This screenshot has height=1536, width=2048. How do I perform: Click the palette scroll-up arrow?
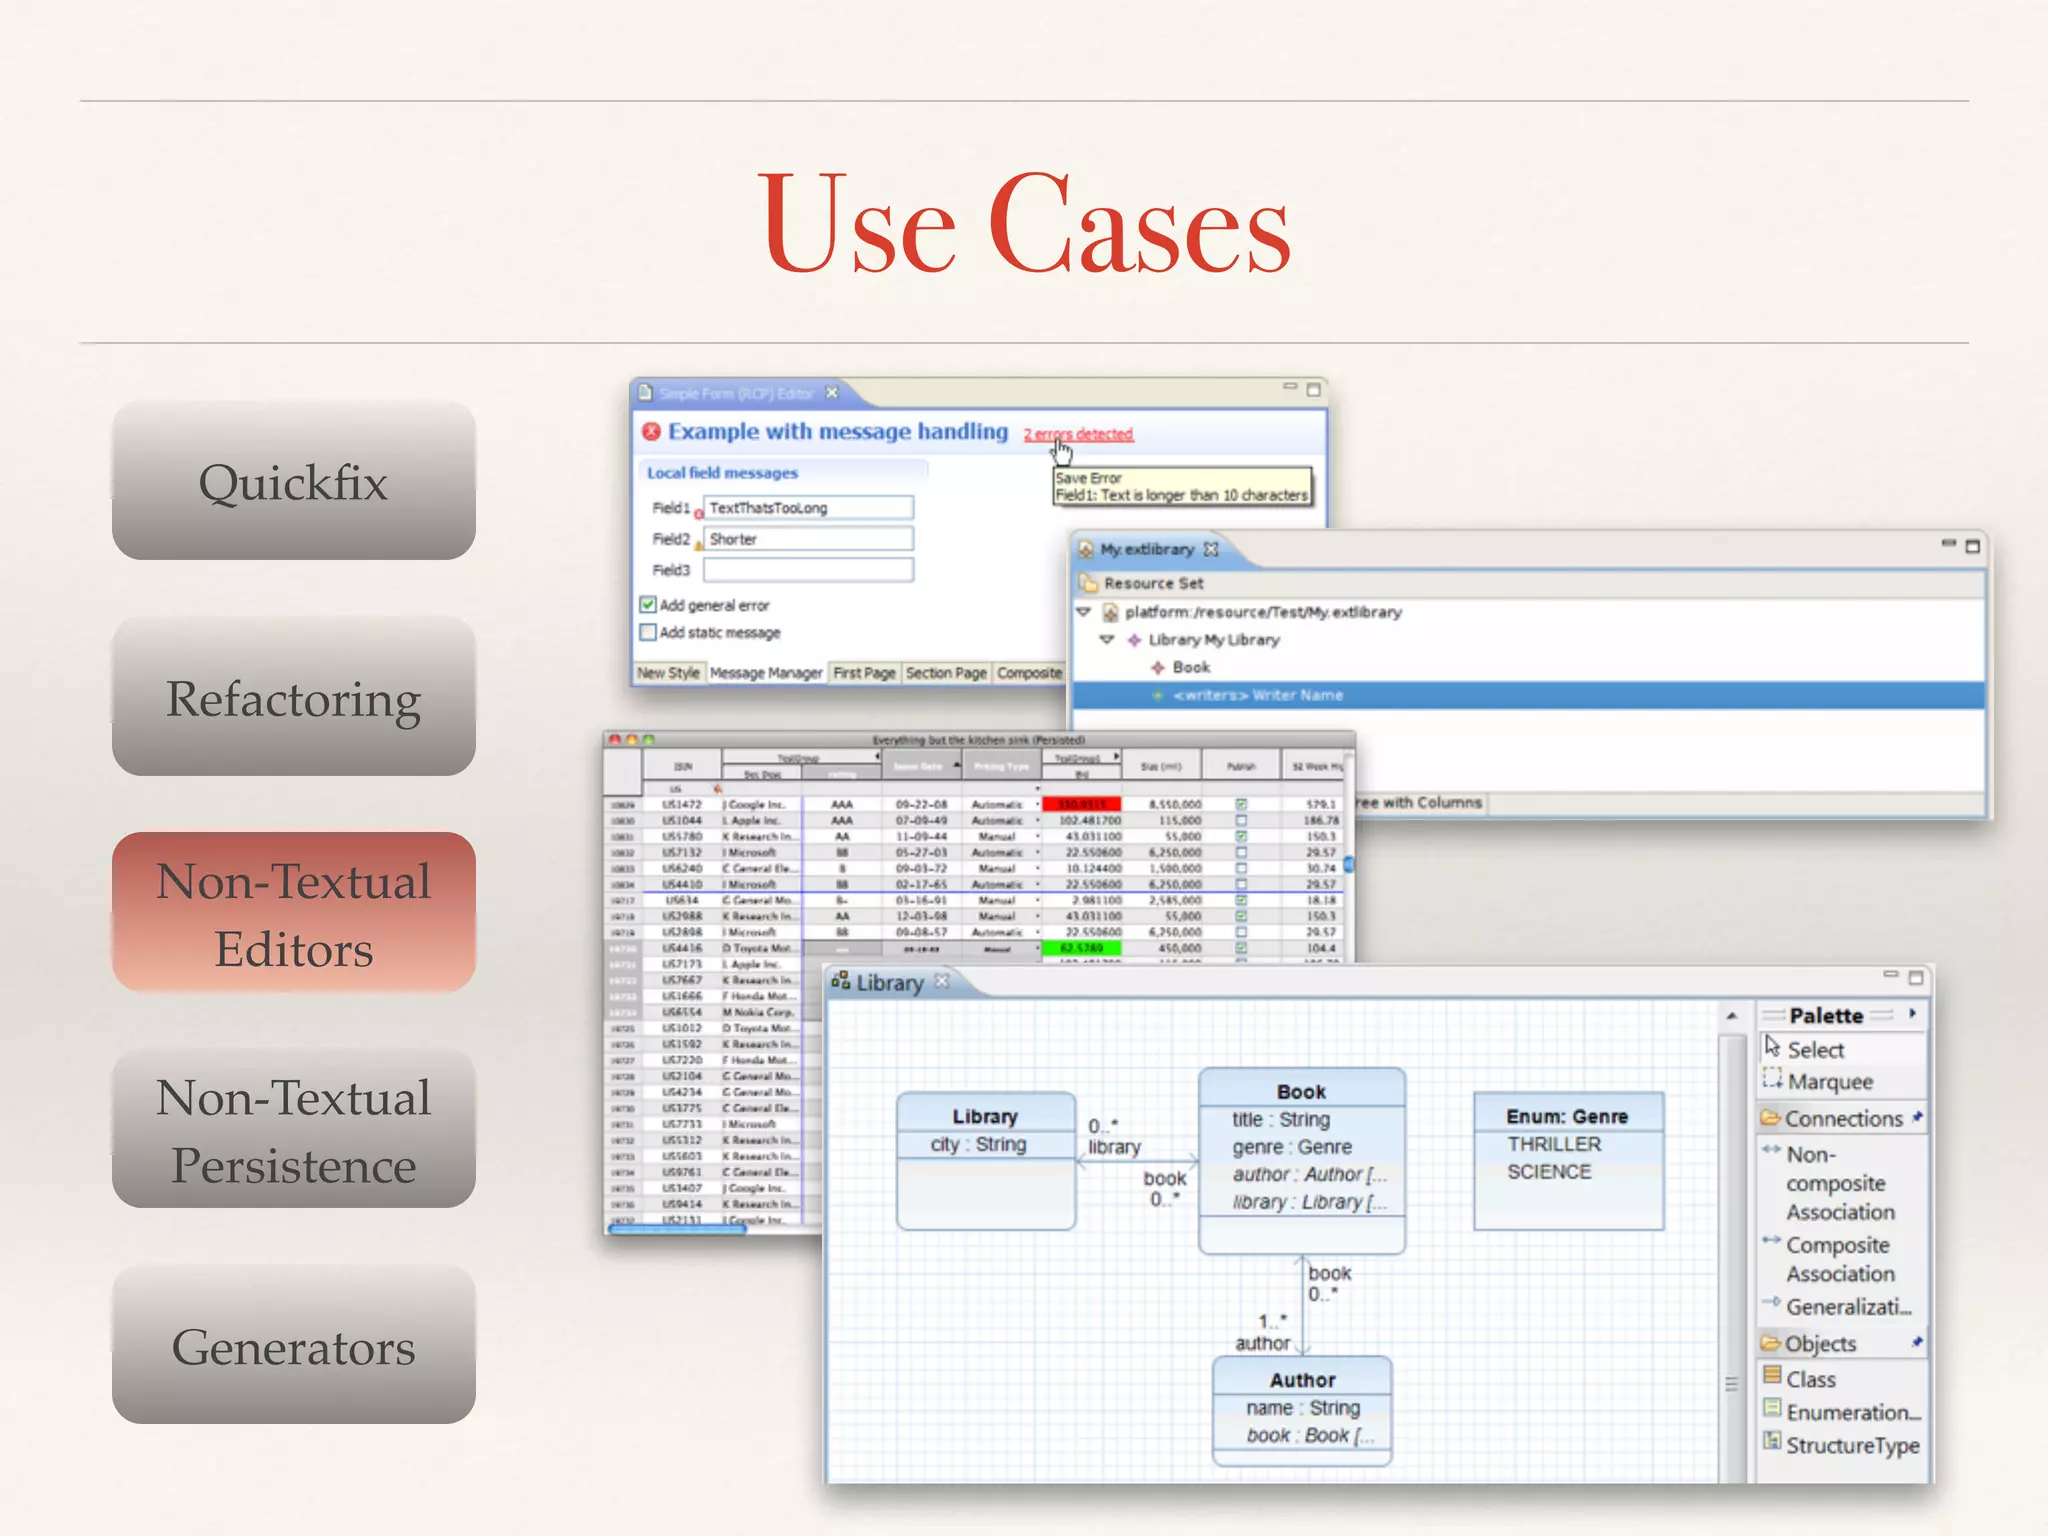click(x=1732, y=1016)
